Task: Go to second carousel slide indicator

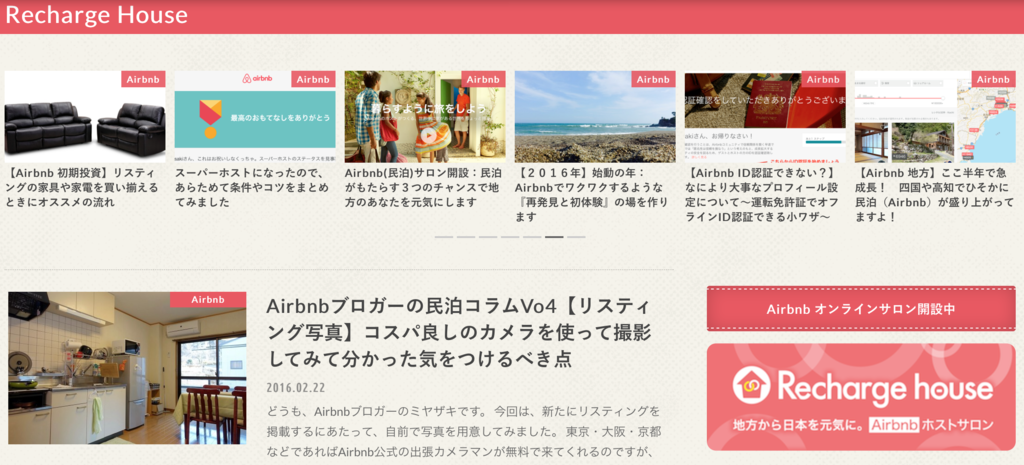Action: 466,236
